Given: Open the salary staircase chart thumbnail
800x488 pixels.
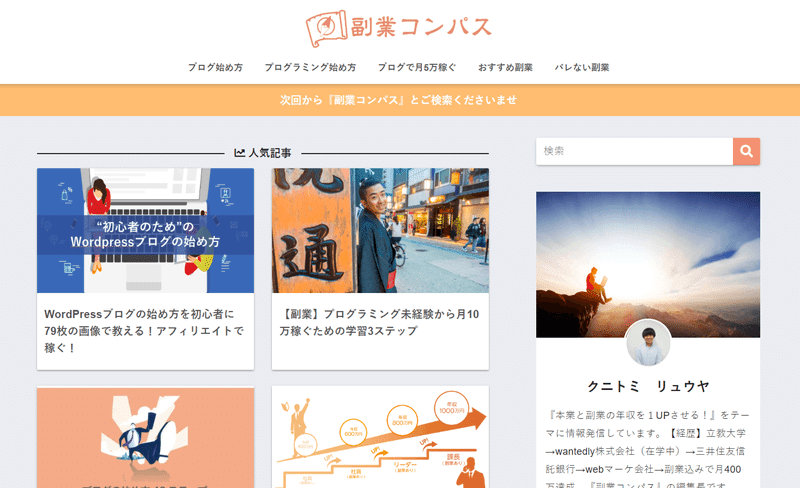Looking at the screenshot, I should coord(380,437).
